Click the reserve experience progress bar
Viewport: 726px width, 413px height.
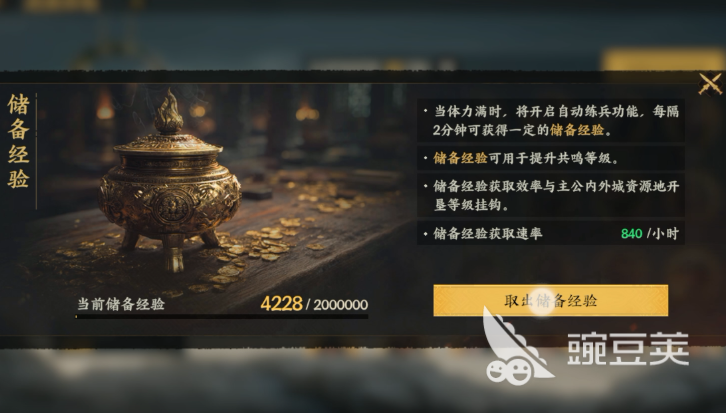click(x=222, y=317)
